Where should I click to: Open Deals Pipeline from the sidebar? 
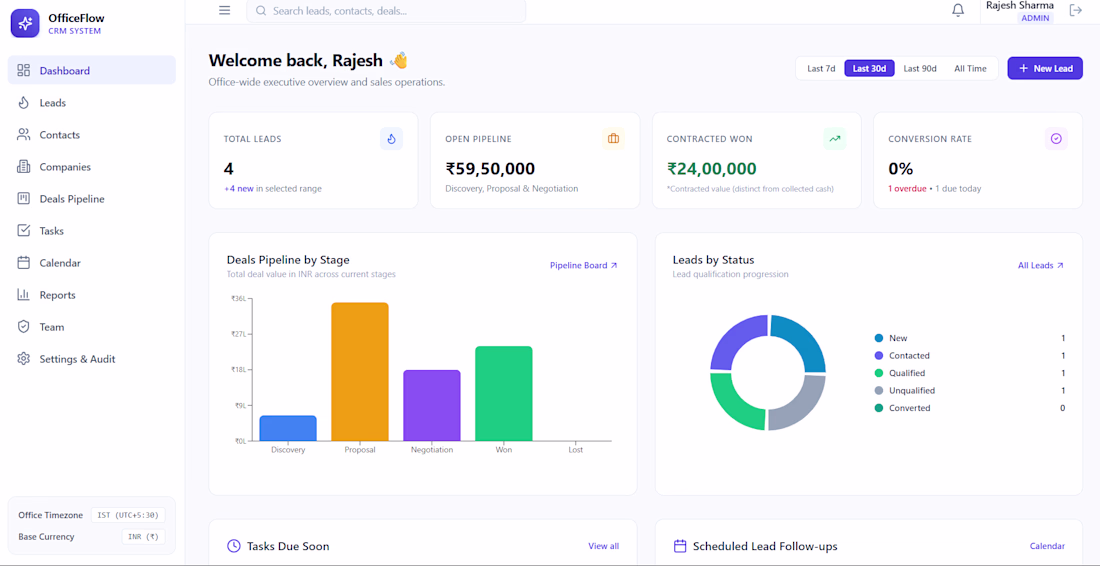coord(92,198)
